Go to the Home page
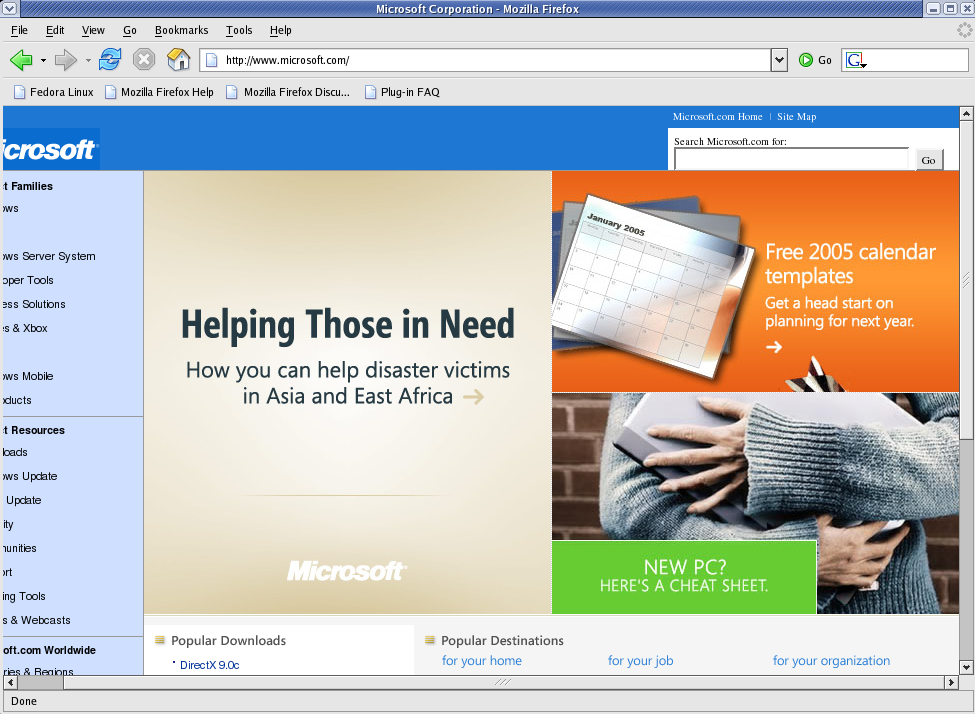 (x=178, y=60)
